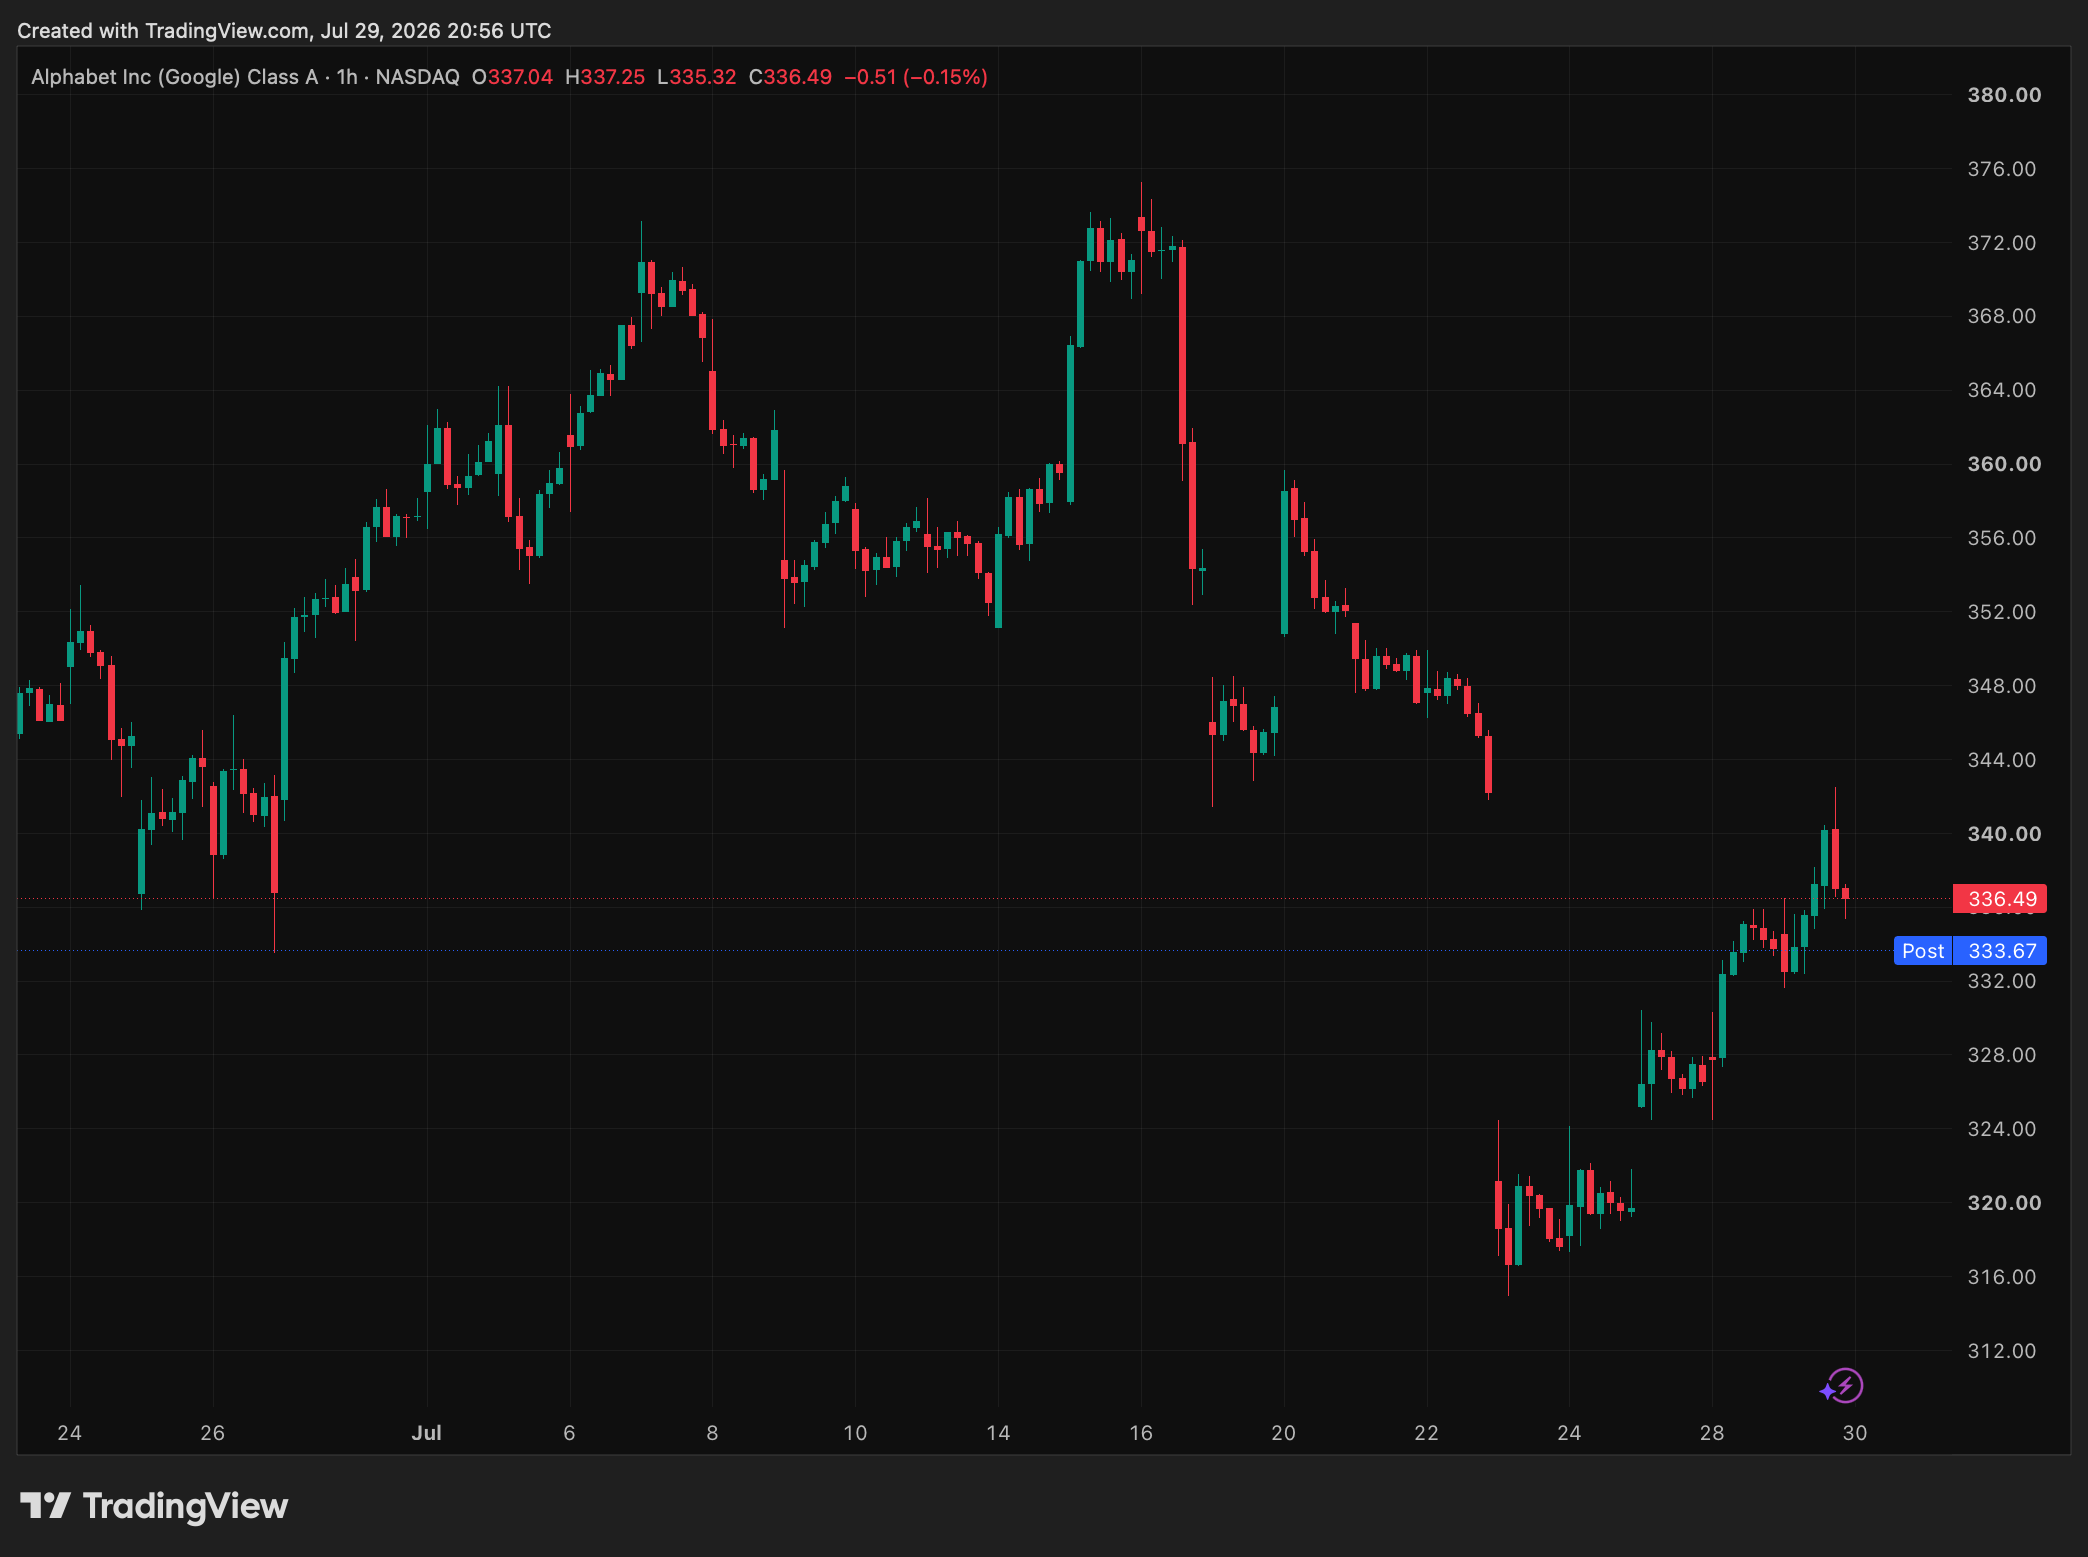The width and height of the screenshot is (2088, 1557).
Task: Click the 380.00 price scale label
Action: click(x=2004, y=95)
